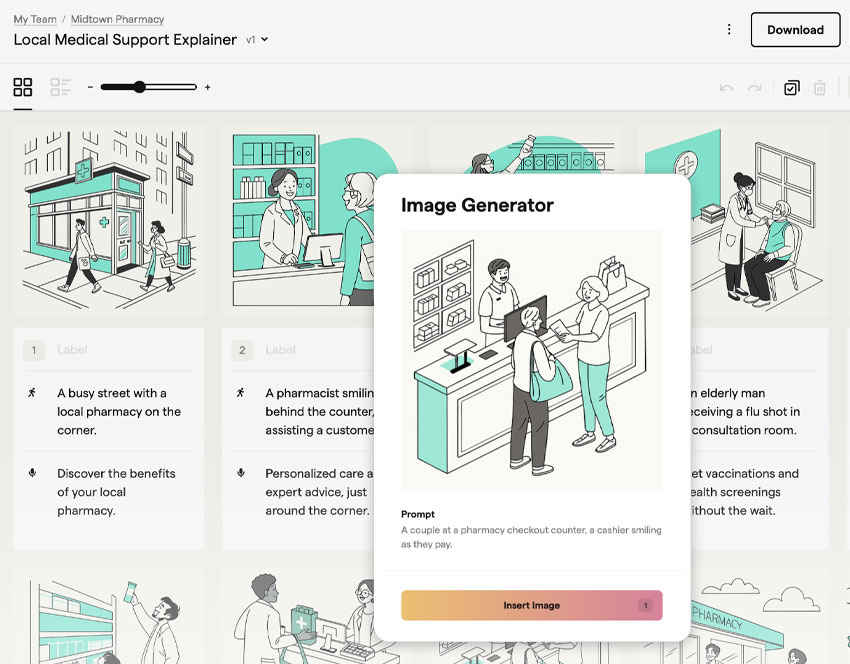Zoom out using the minus icon
850x664 pixels.
pos(90,87)
